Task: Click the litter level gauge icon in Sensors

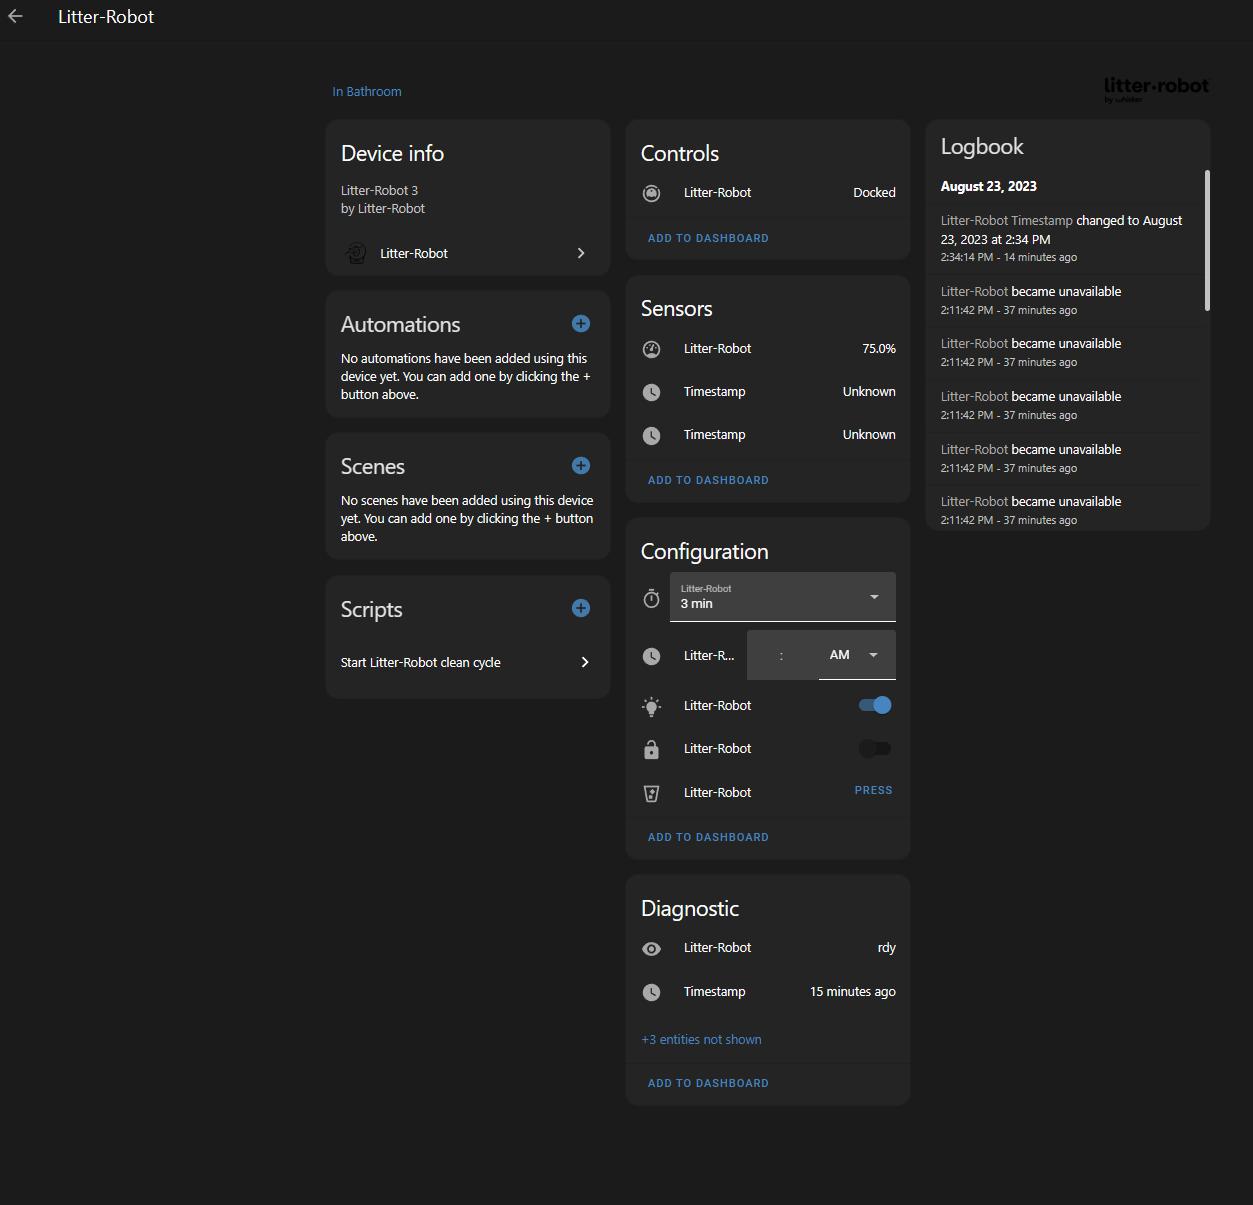Action: [x=651, y=349]
